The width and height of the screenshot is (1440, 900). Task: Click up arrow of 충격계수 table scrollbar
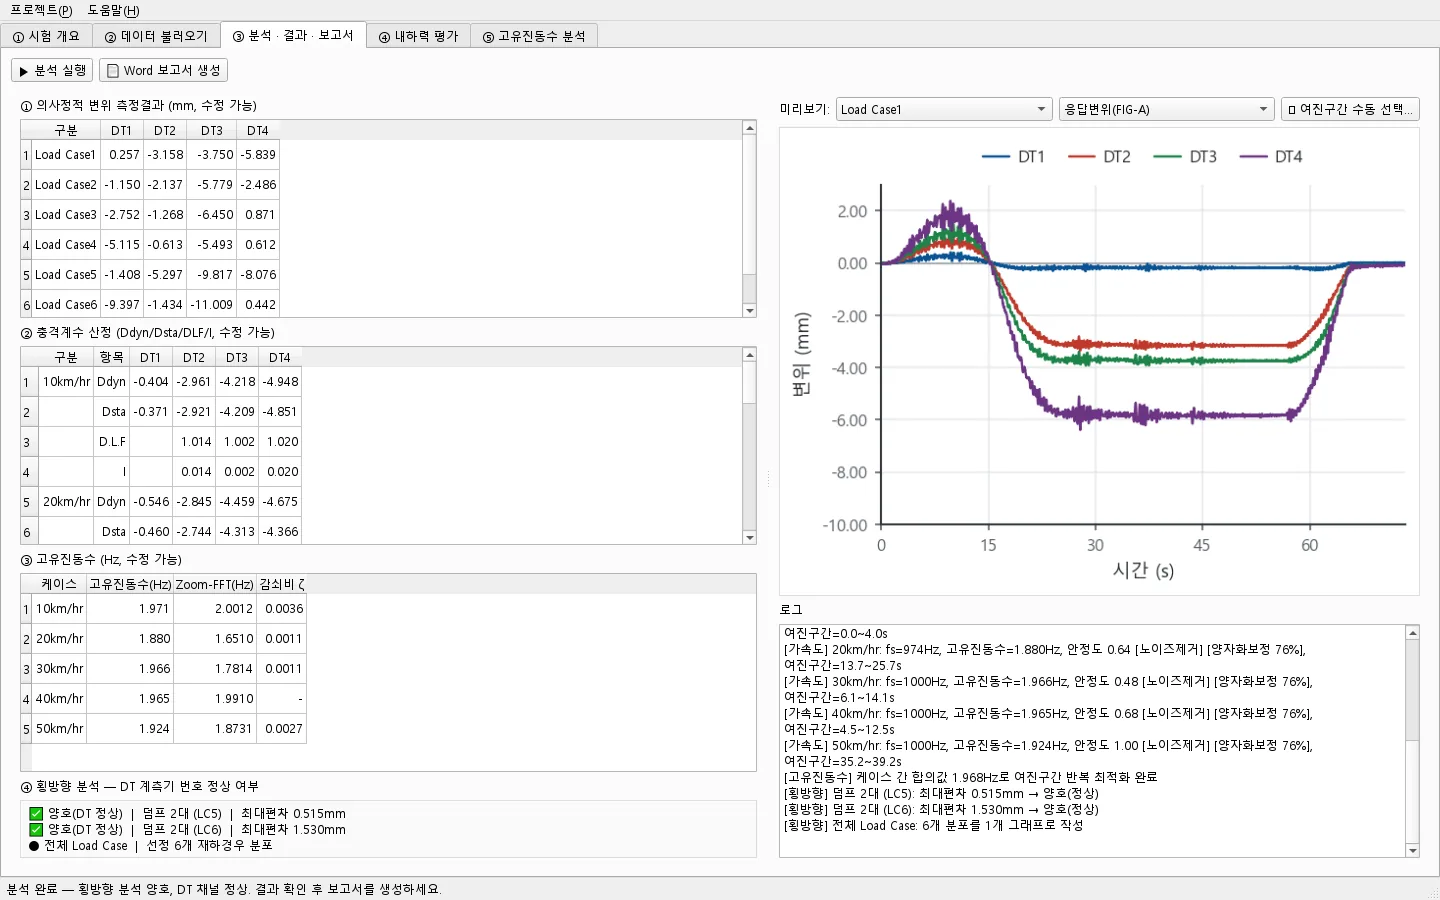[750, 355]
